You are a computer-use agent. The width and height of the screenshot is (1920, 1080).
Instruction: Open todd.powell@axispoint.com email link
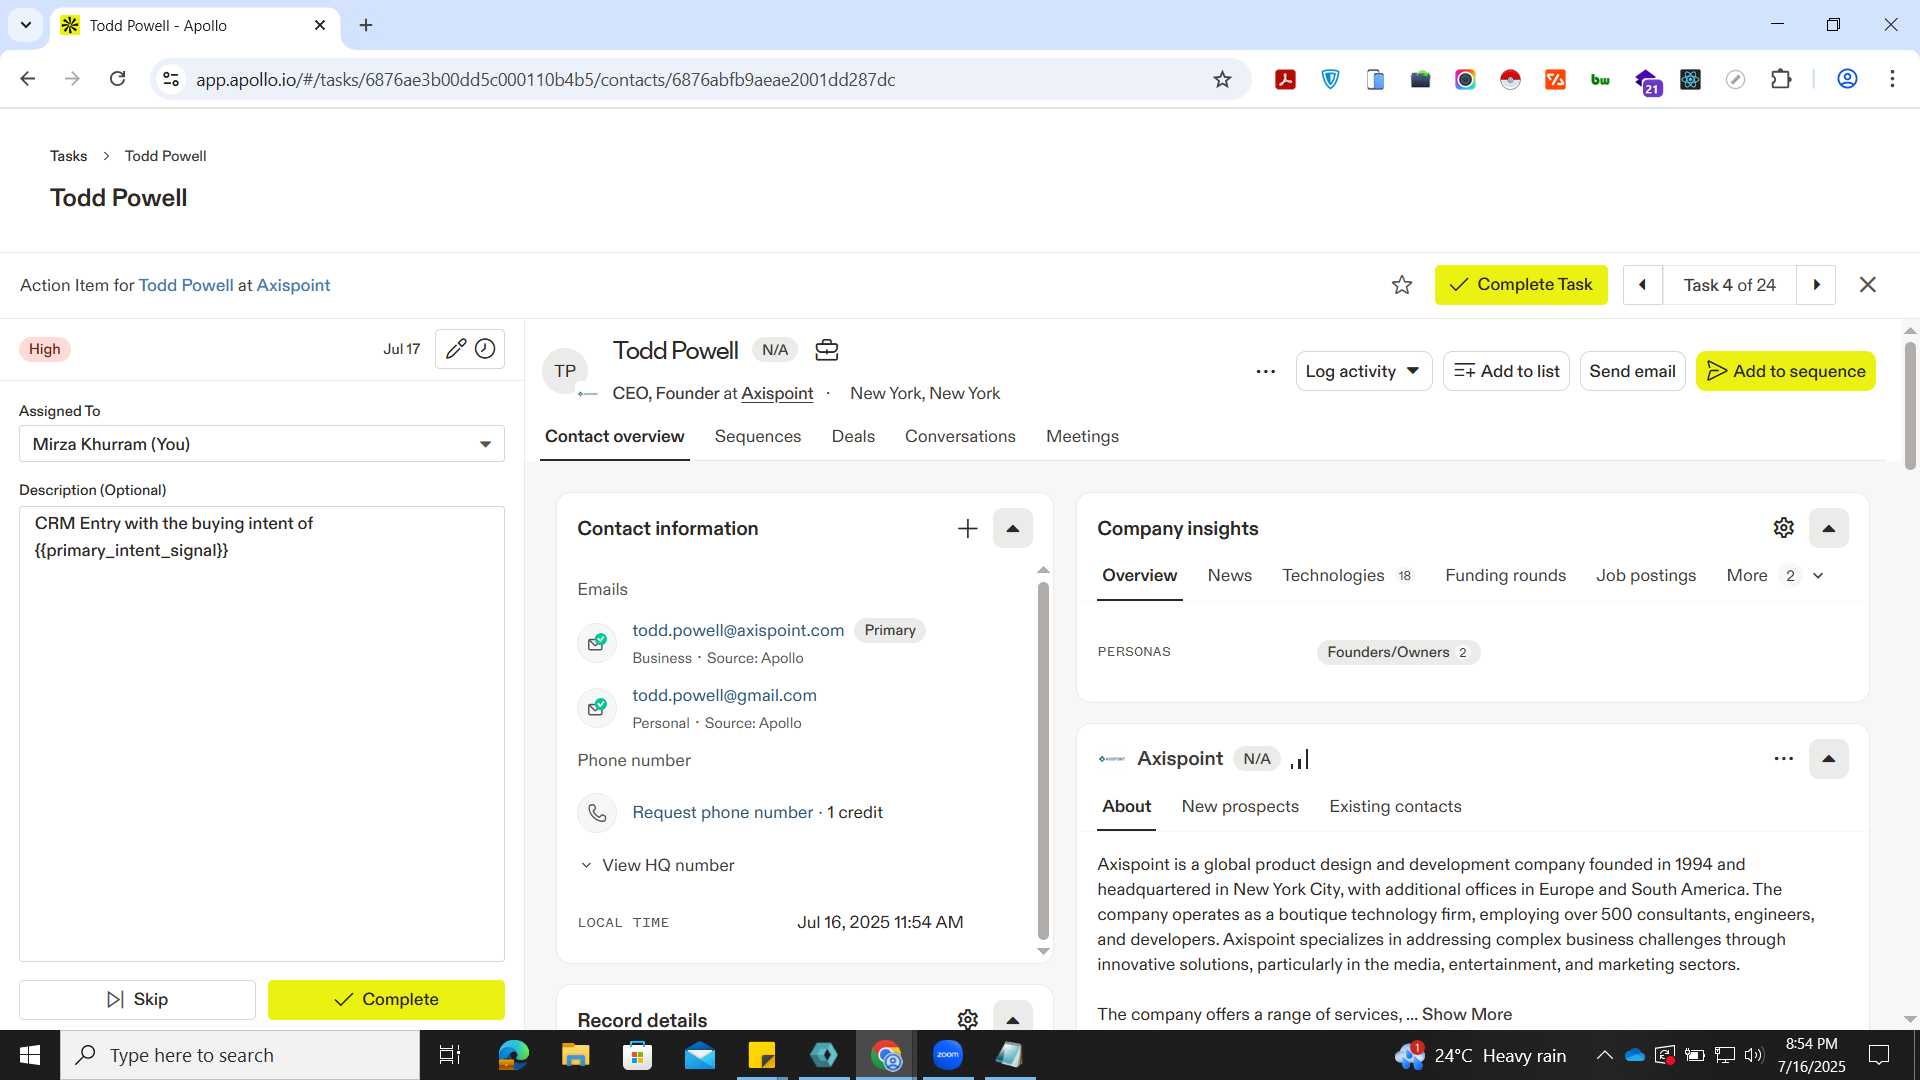tap(738, 630)
